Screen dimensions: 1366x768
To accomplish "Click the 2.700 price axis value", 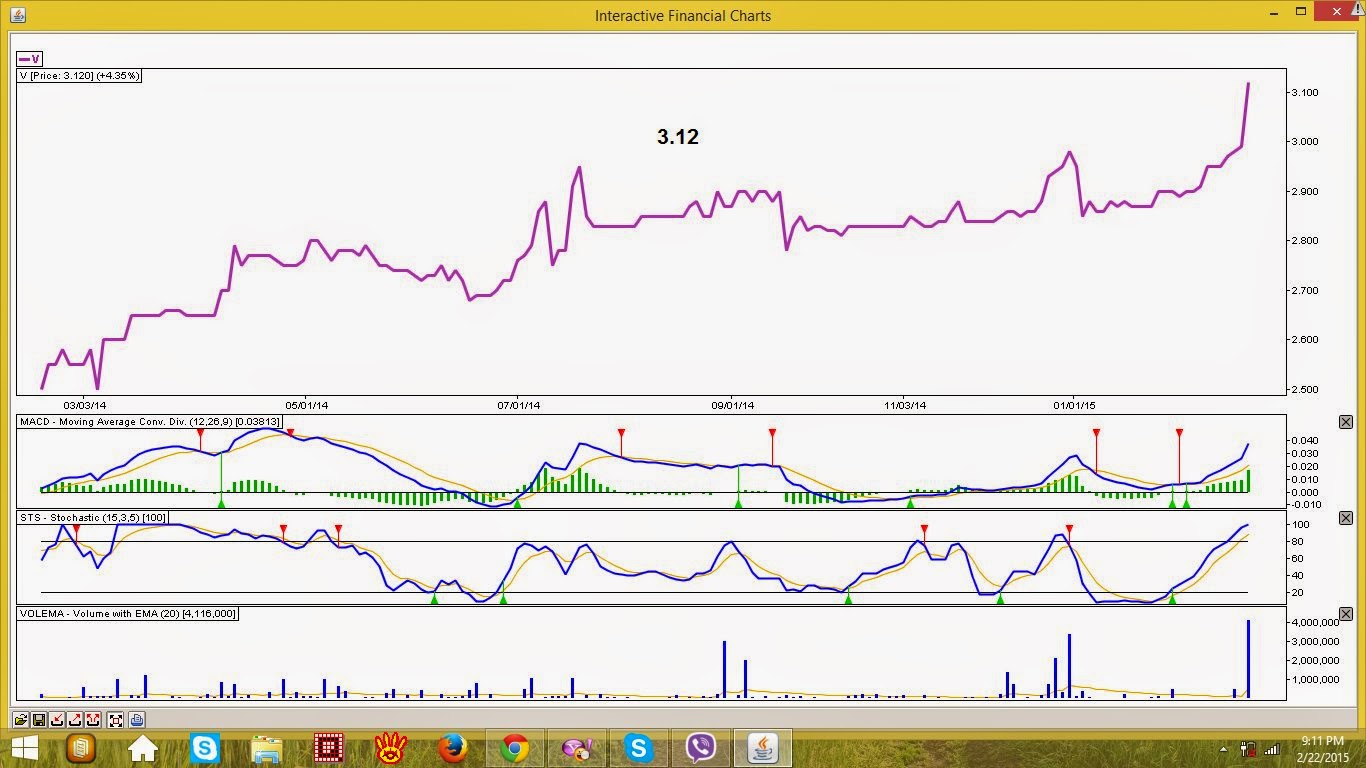I will coord(1305,291).
